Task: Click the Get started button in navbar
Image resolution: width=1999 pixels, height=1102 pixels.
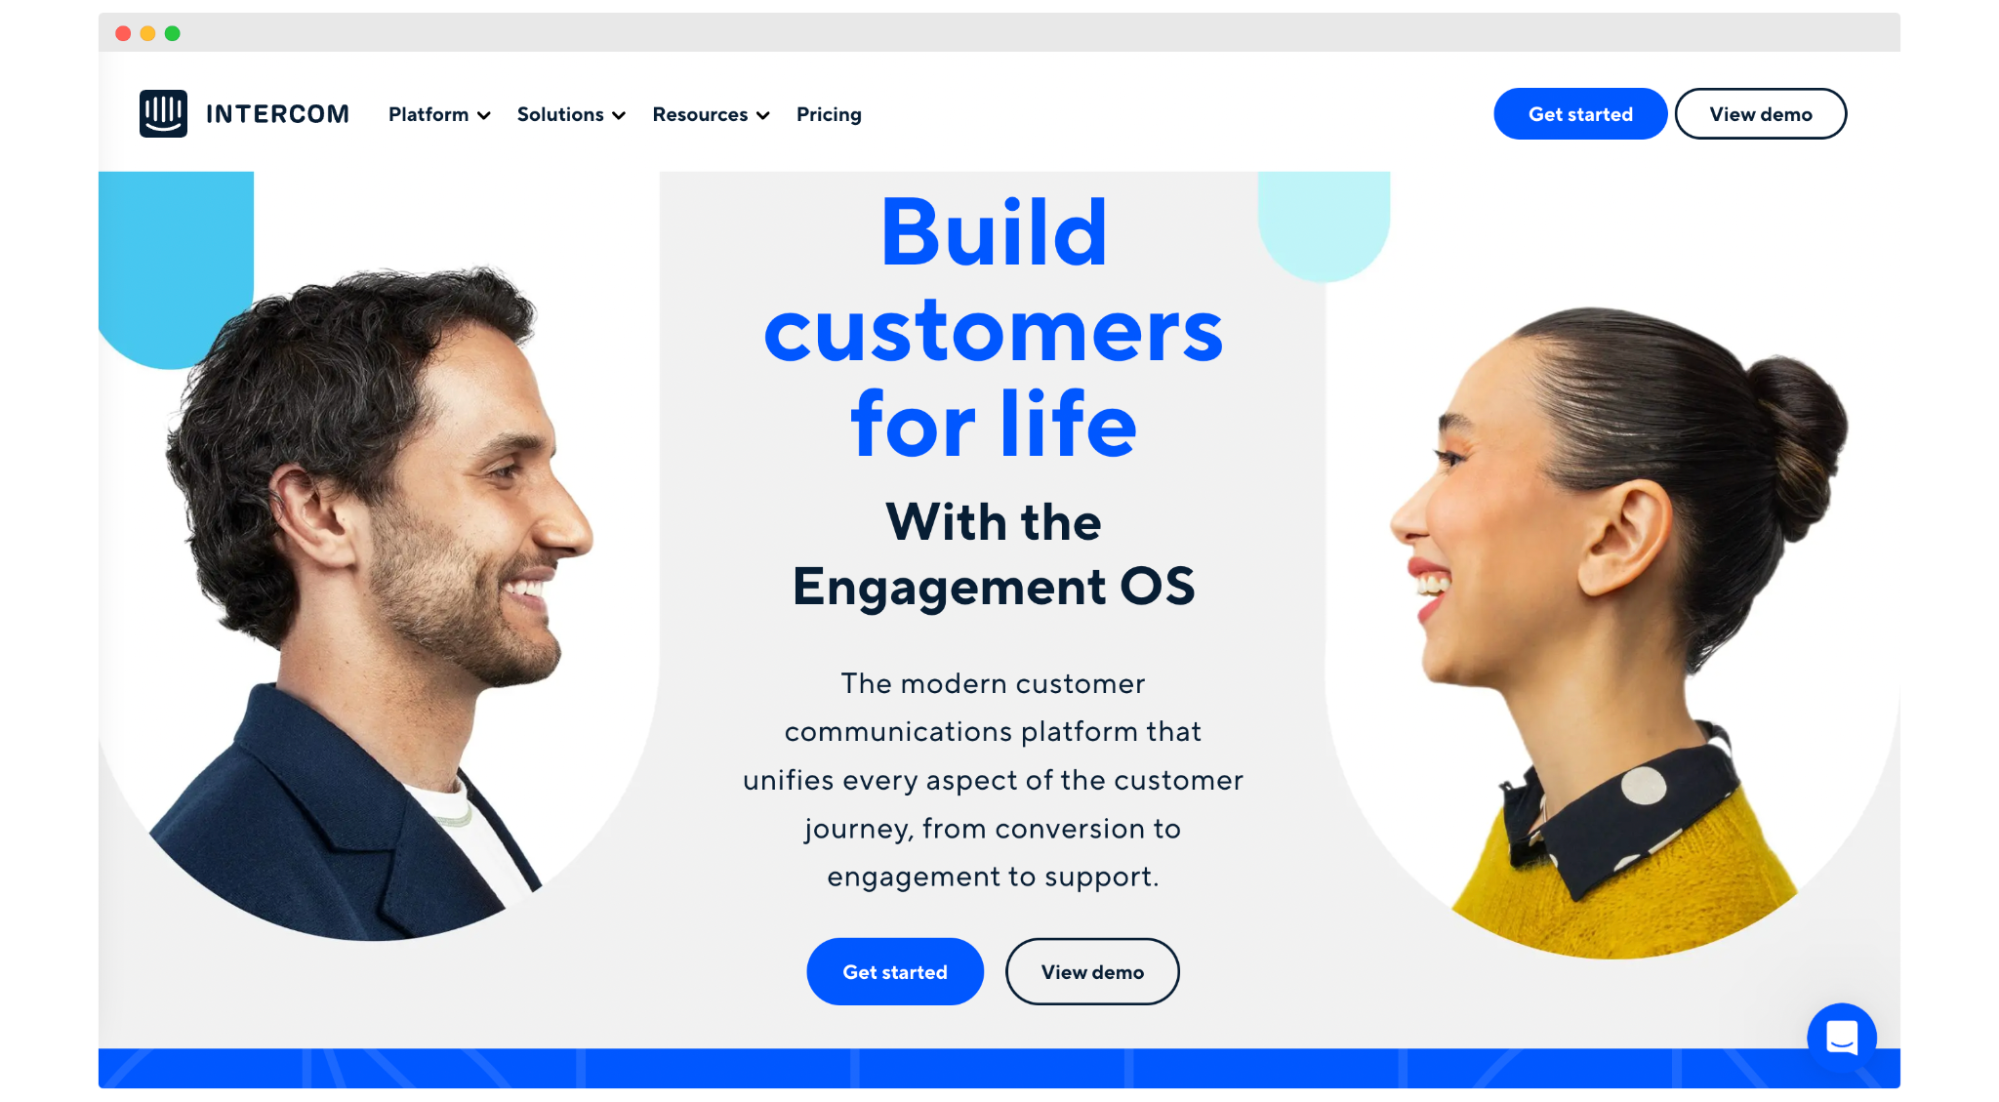Action: tap(1580, 114)
